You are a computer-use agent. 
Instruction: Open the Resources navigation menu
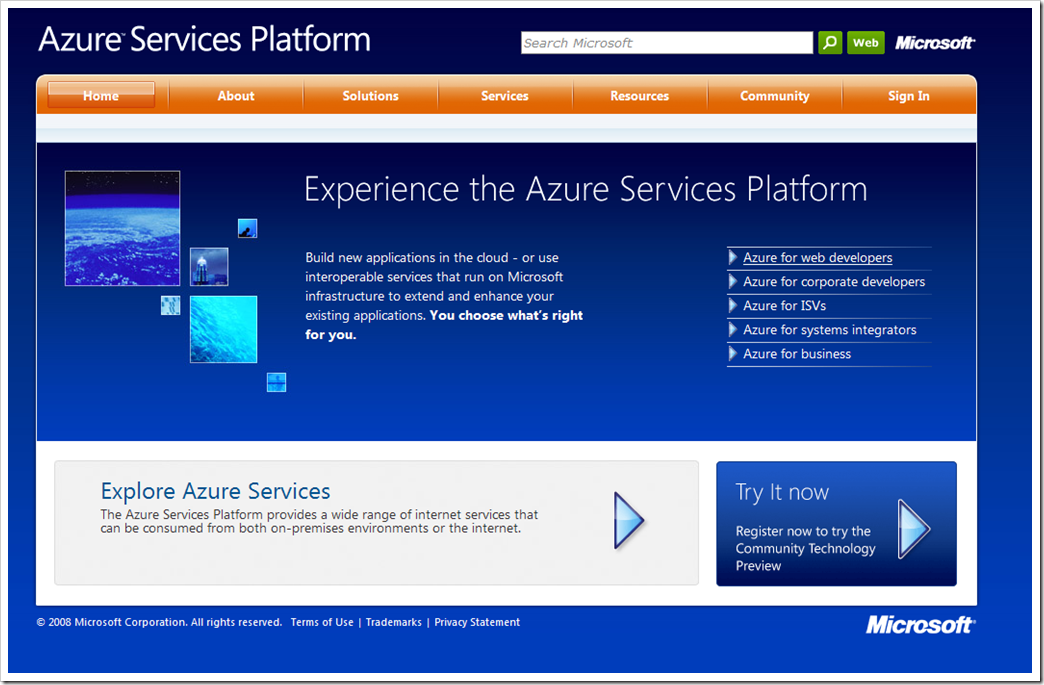coord(639,96)
